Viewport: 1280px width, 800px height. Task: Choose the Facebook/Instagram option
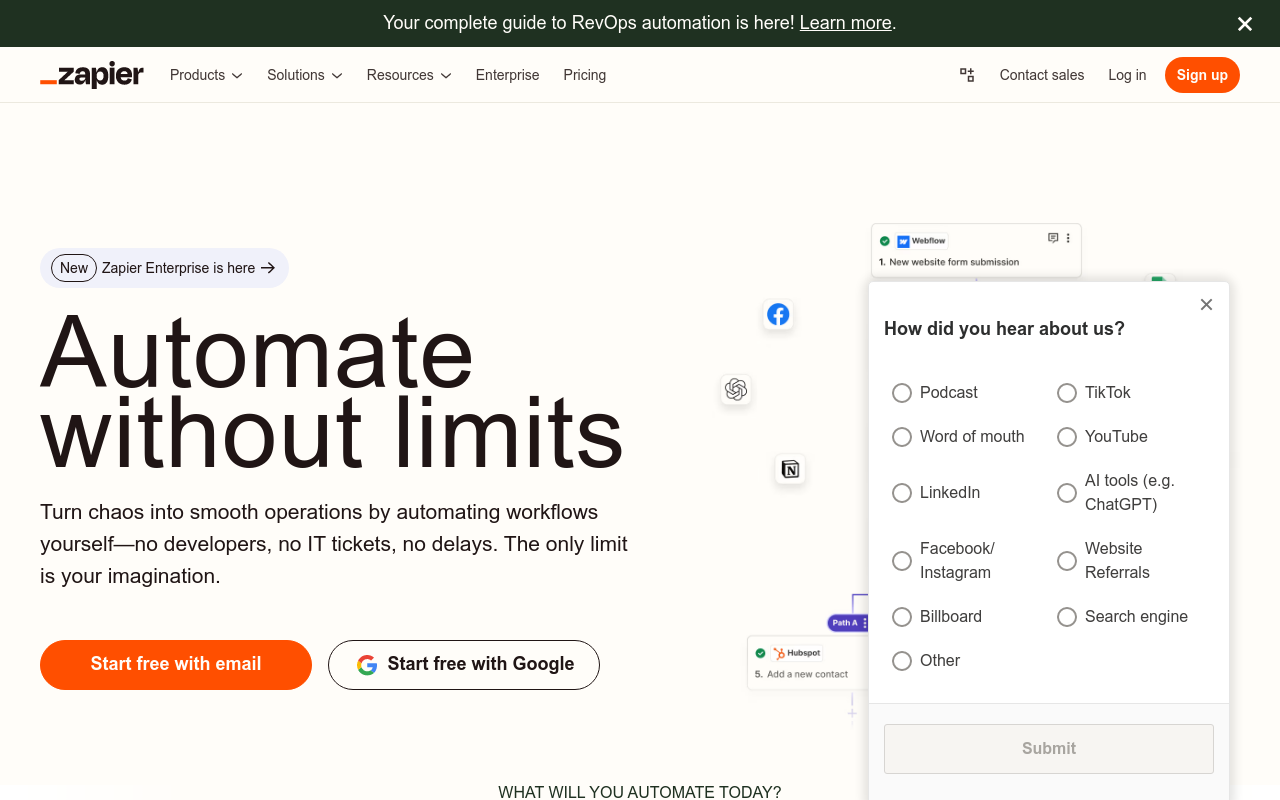coord(902,561)
